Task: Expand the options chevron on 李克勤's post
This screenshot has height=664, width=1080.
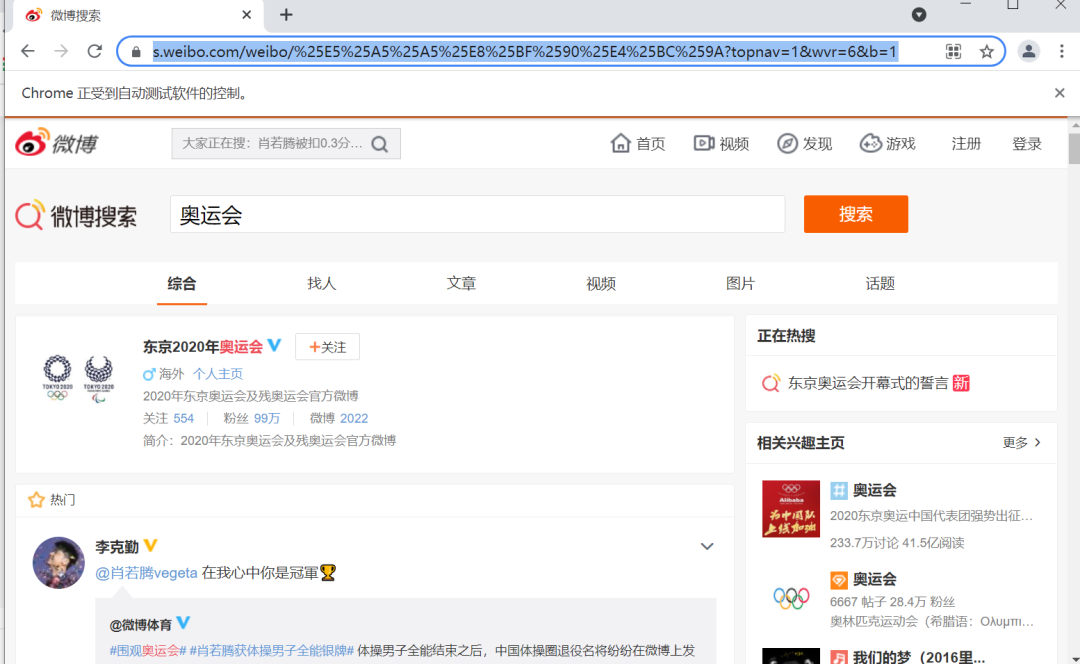Action: (x=707, y=546)
